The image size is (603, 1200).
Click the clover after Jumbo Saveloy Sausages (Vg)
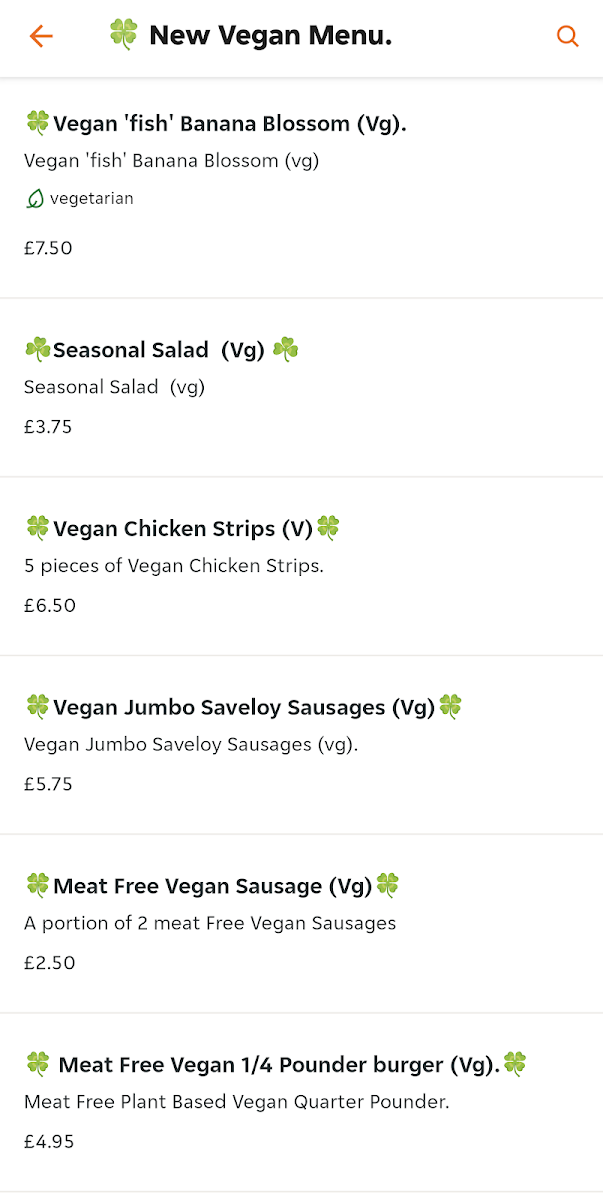pos(451,707)
